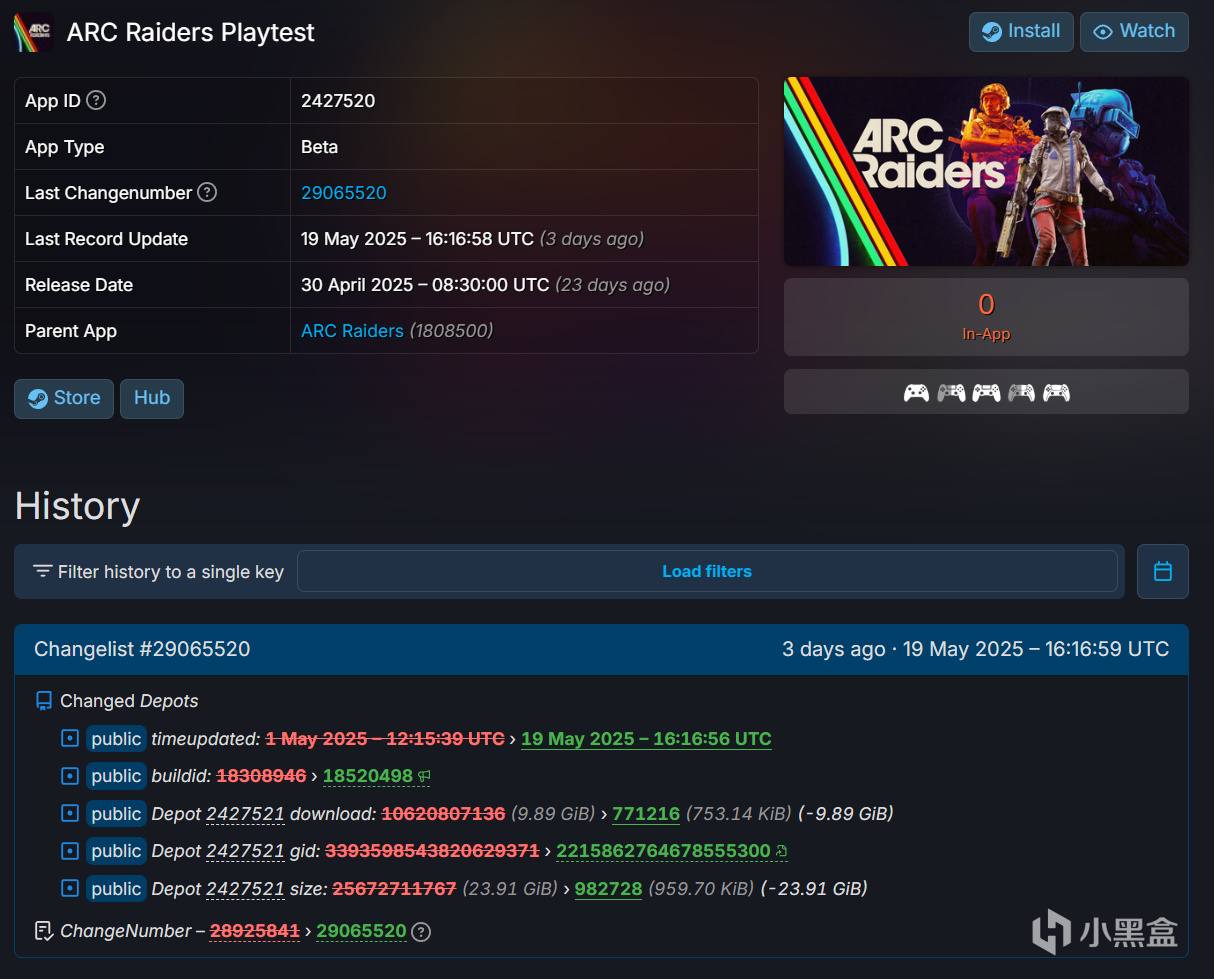
Task: Click the bullet icon on the timeupdated row
Action: click(x=69, y=739)
